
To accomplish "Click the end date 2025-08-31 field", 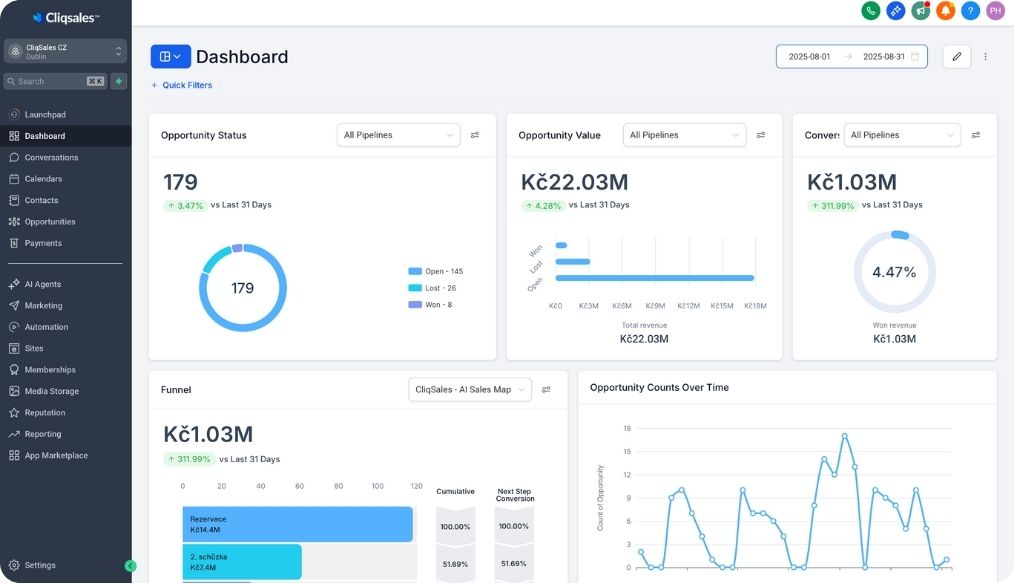I will click(883, 57).
